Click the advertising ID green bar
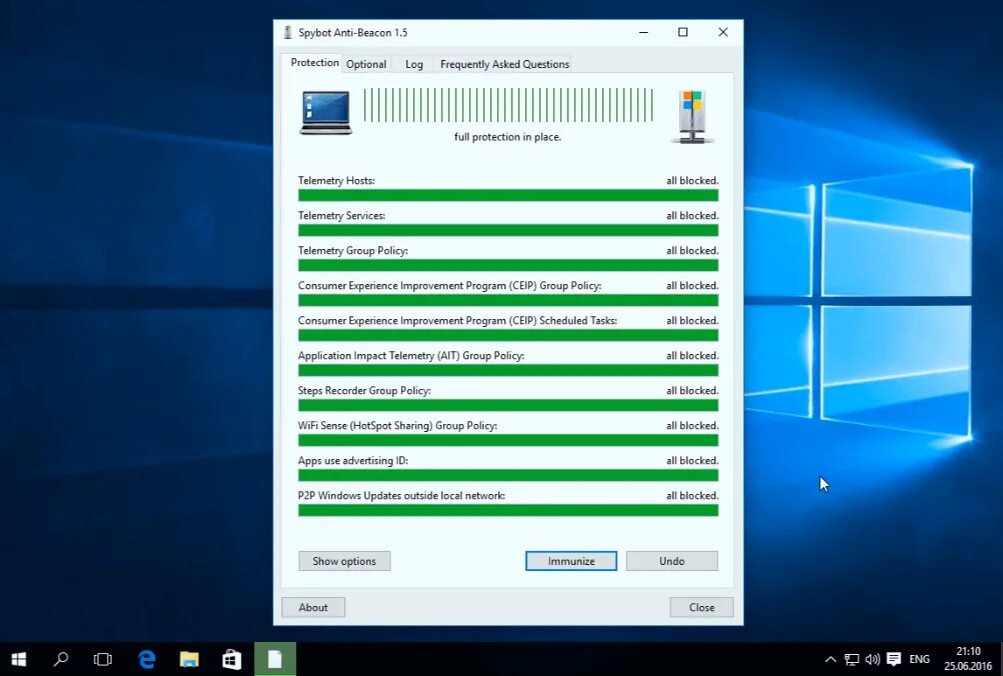 point(508,475)
